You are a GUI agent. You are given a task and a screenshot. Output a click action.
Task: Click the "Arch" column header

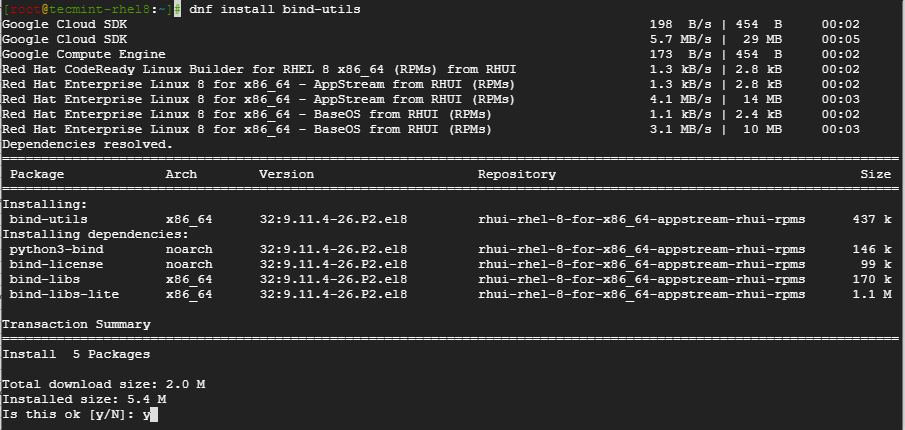(x=181, y=174)
